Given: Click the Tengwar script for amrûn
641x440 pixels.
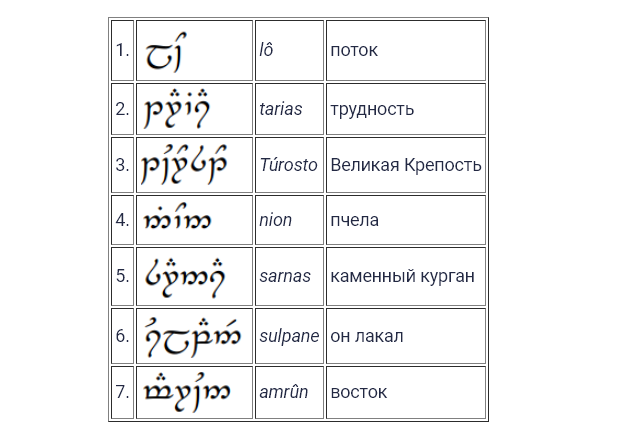Looking at the screenshot, I should pyautogui.click(x=187, y=392).
